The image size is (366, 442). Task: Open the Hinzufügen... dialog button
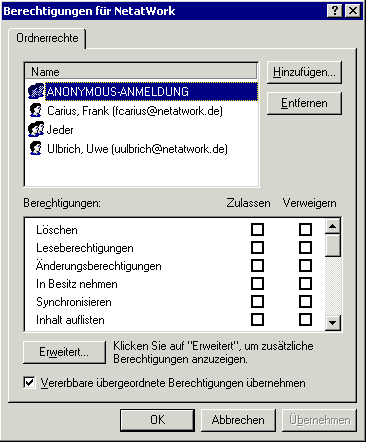[304, 72]
